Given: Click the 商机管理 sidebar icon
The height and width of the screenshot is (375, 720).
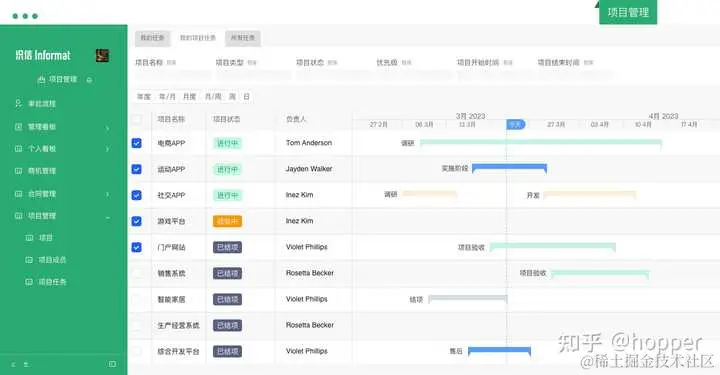Looking at the screenshot, I should pos(18,171).
